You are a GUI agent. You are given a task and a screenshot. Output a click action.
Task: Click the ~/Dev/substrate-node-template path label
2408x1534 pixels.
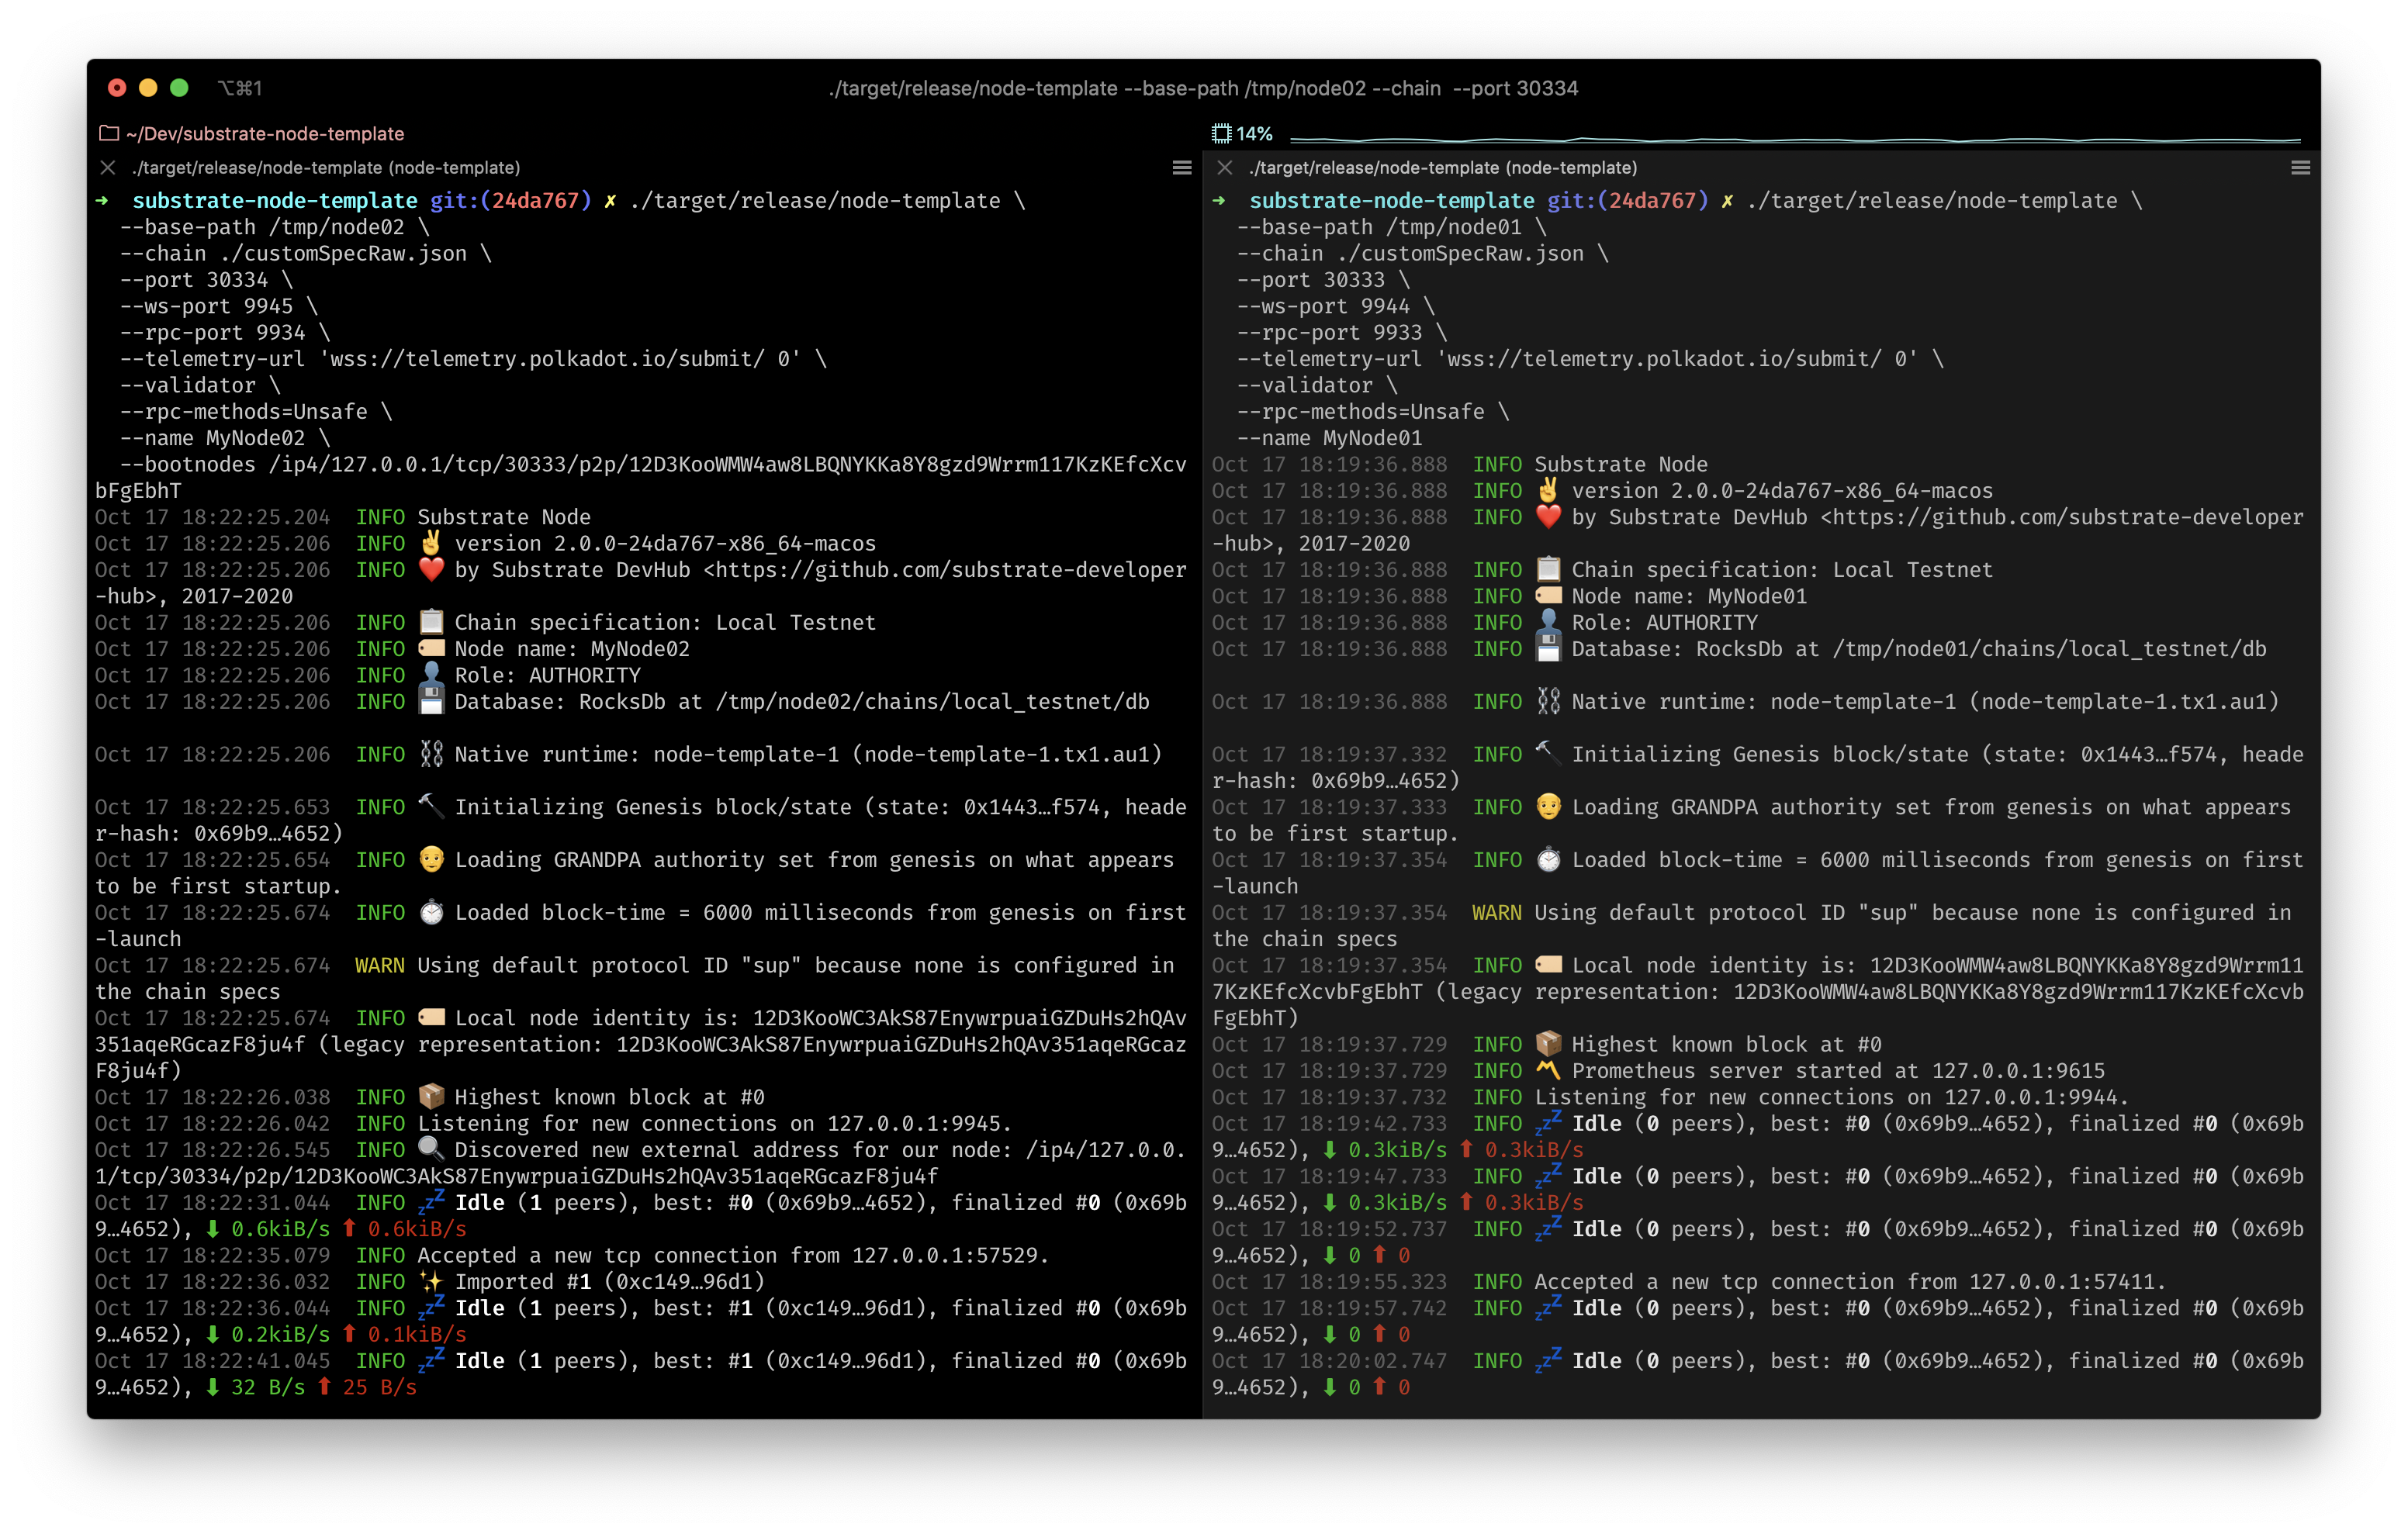click(x=265, y=133)
